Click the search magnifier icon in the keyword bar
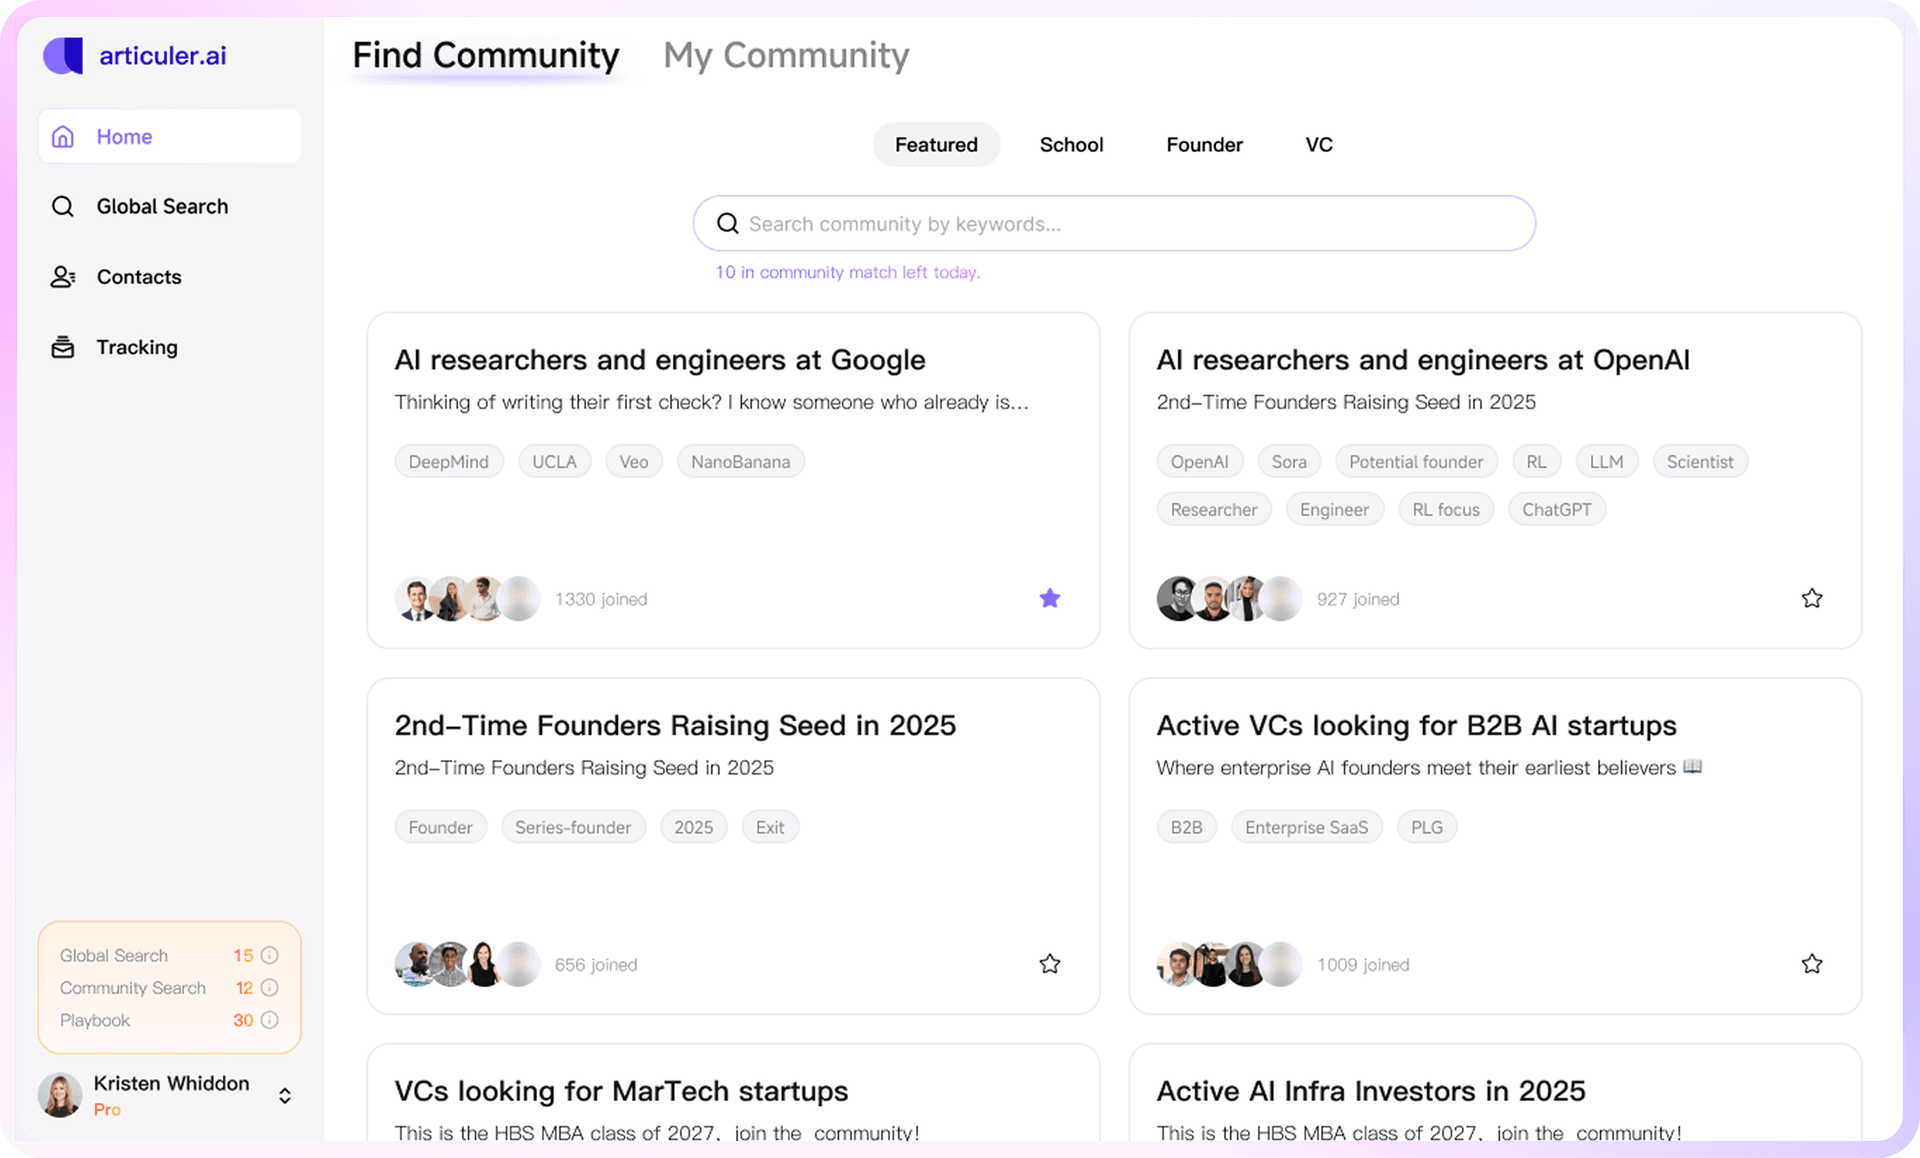This screenshot has width=1920, height=1158. 727,222
